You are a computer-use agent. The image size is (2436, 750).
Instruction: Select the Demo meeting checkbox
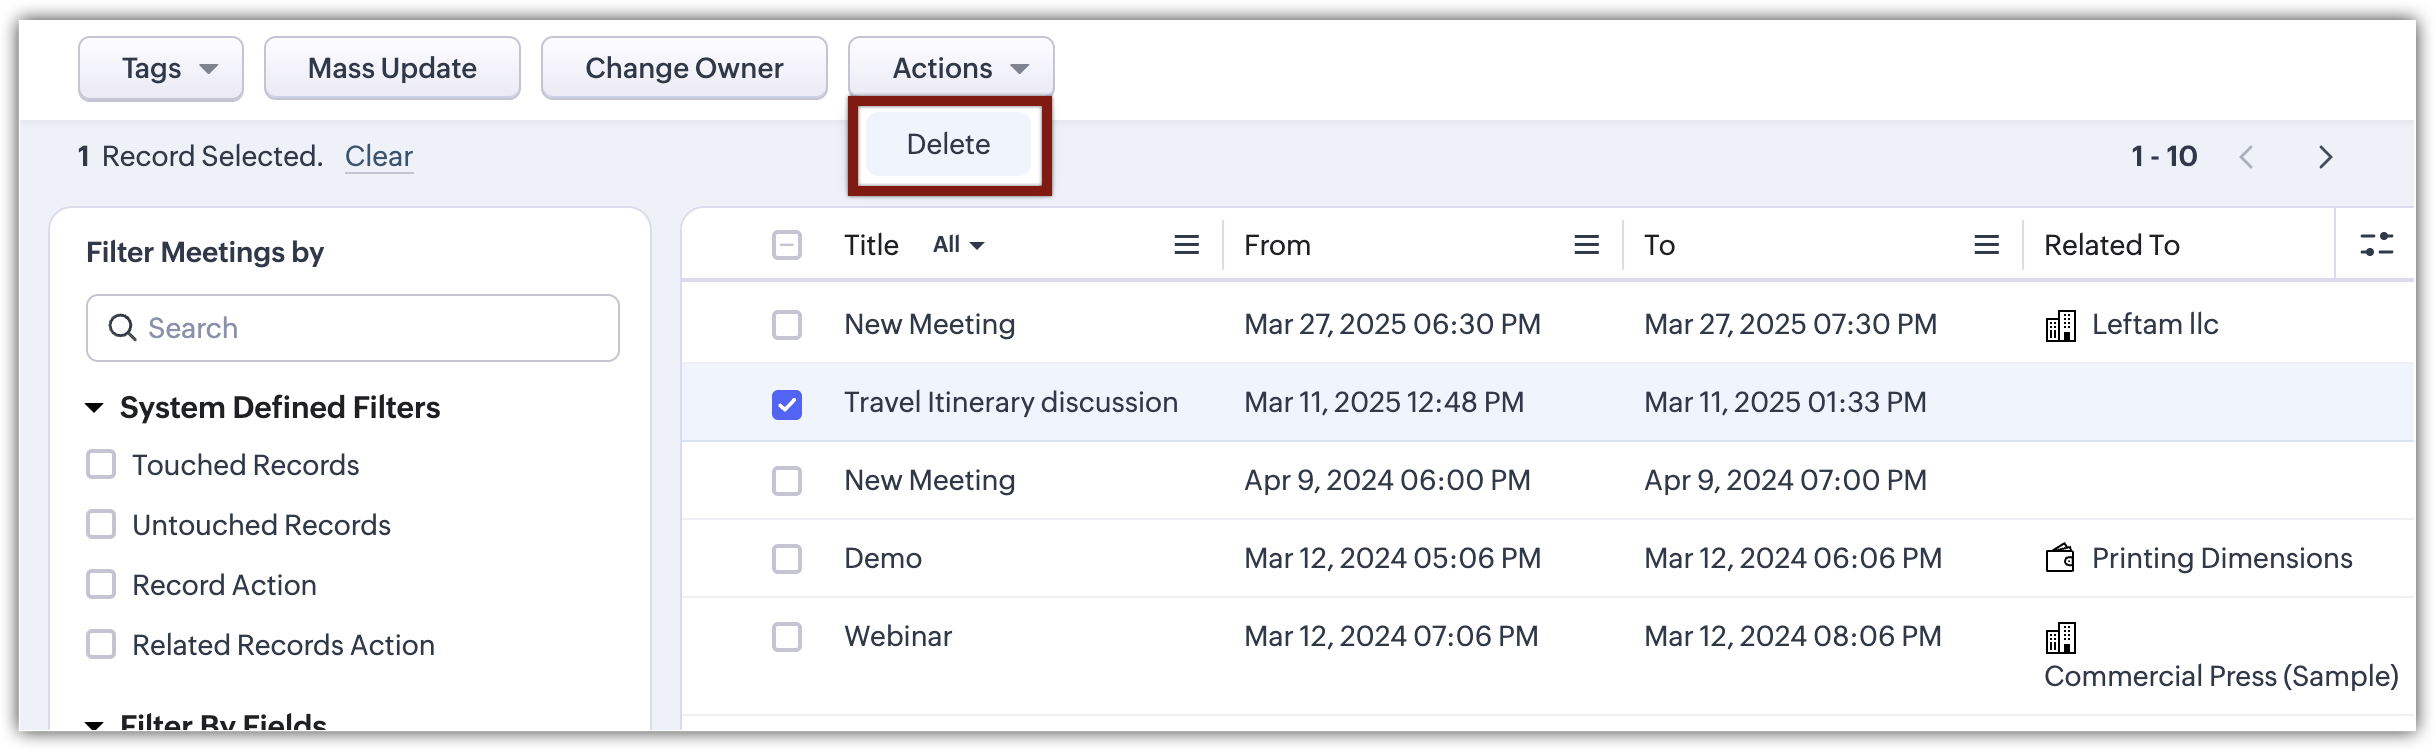click(787, 559)
